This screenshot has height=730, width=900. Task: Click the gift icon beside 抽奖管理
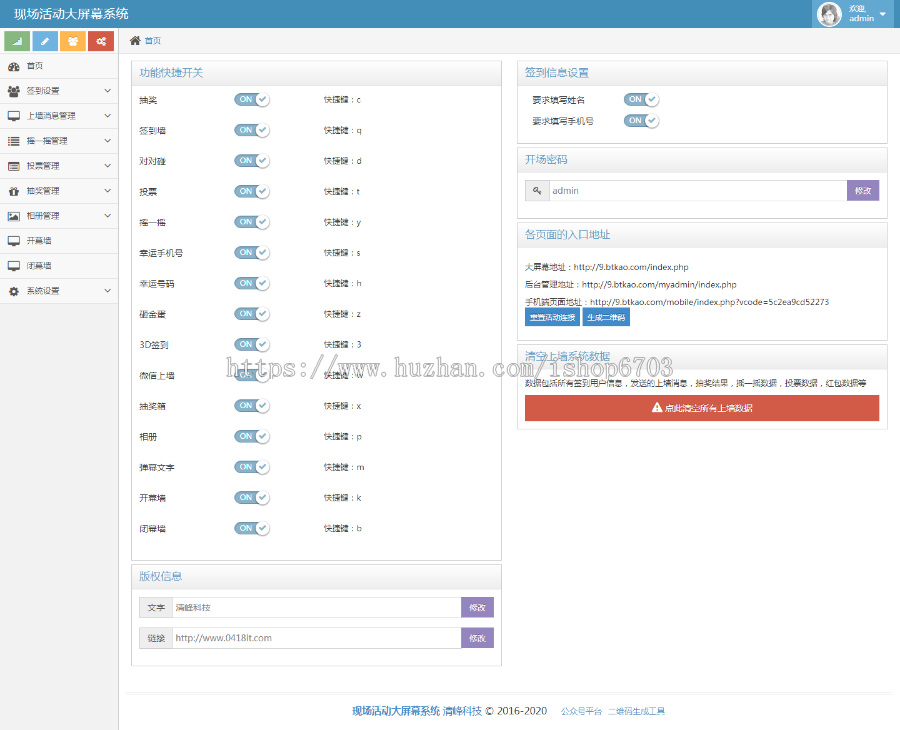coord(14,191)
